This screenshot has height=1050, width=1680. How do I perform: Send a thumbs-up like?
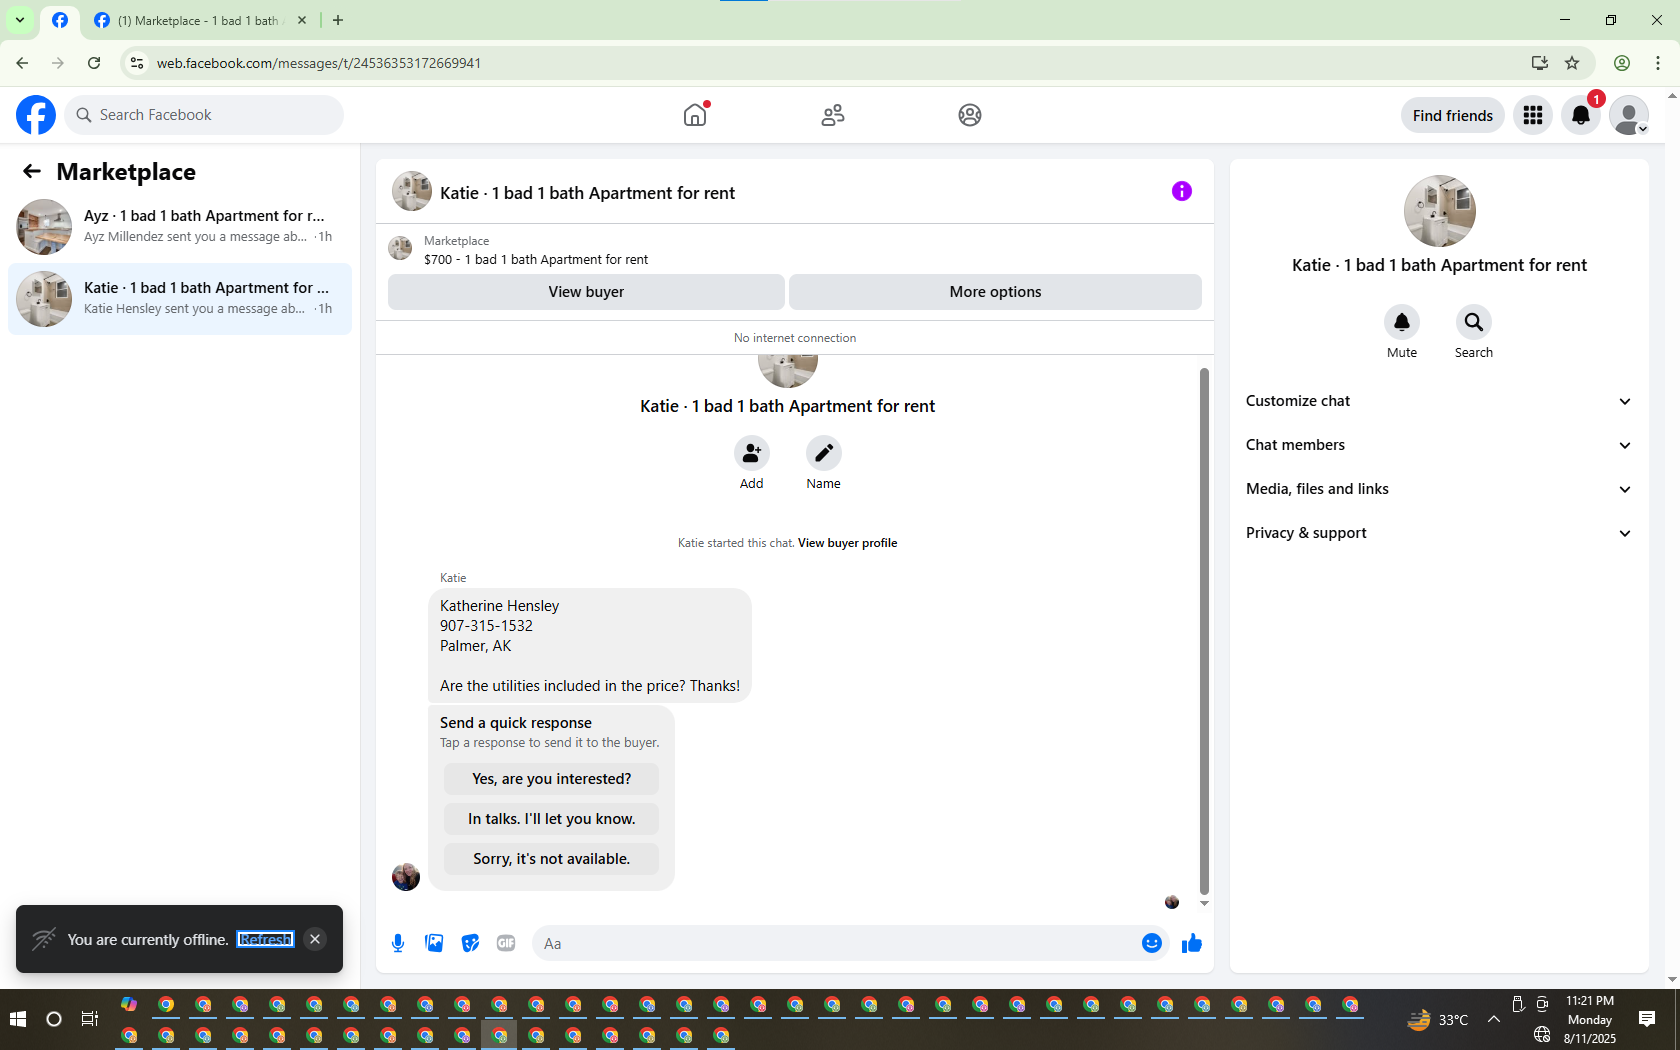(1192, 943)
